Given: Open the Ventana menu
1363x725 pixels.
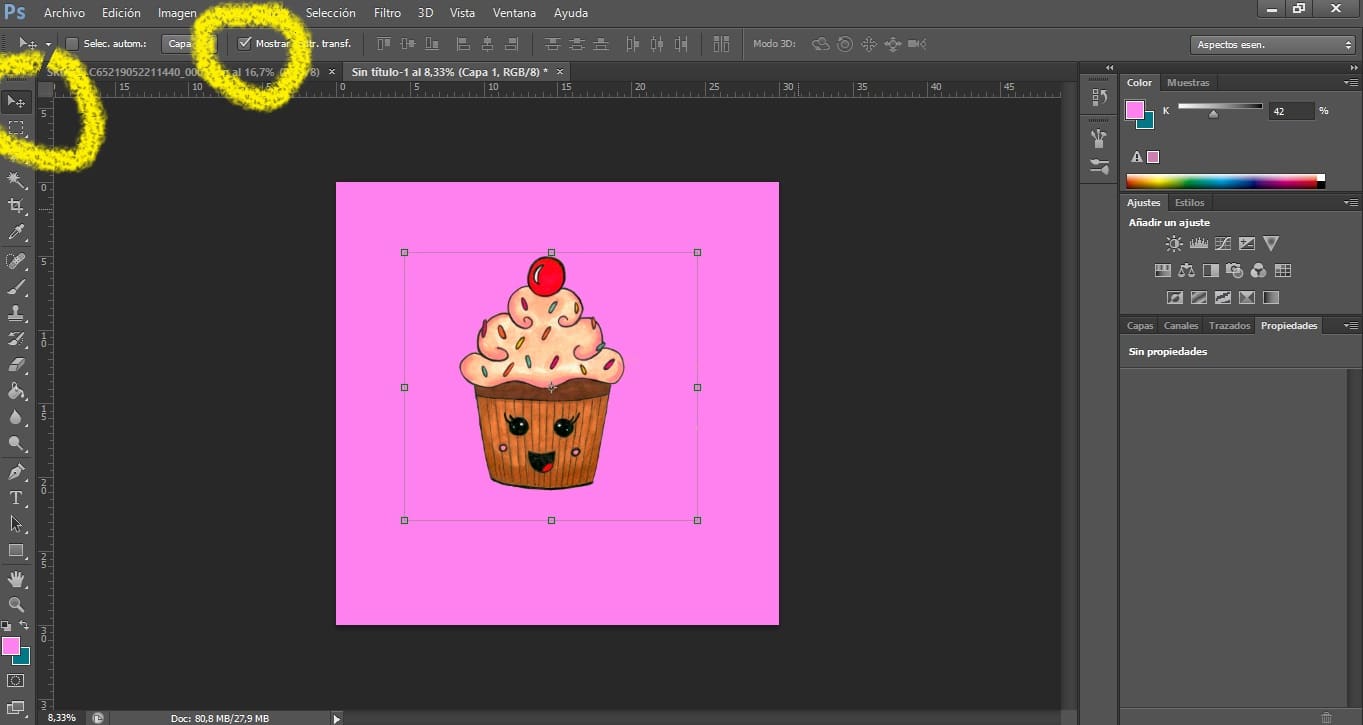Looking at the screenshot, I should (514, 13).
